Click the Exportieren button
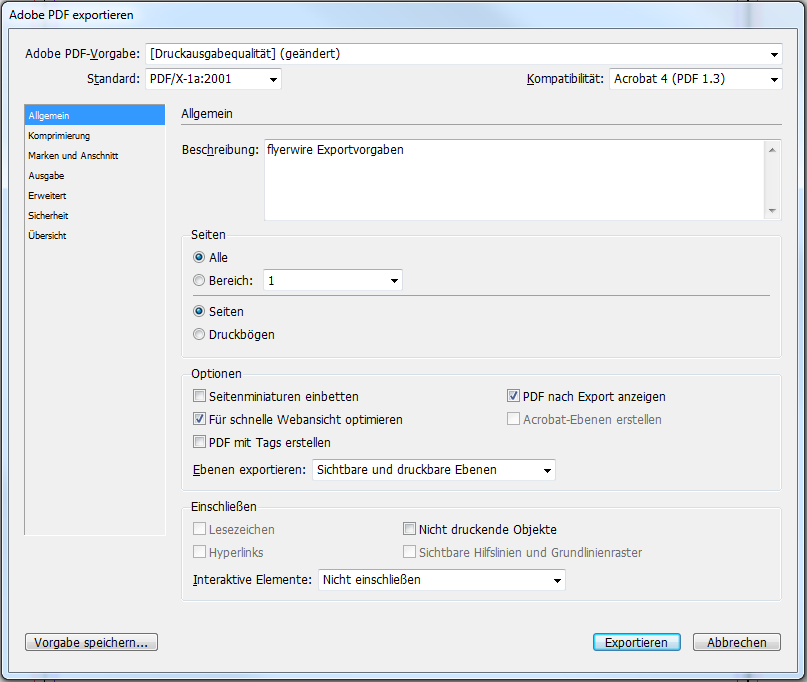 (x=637, y=642)
